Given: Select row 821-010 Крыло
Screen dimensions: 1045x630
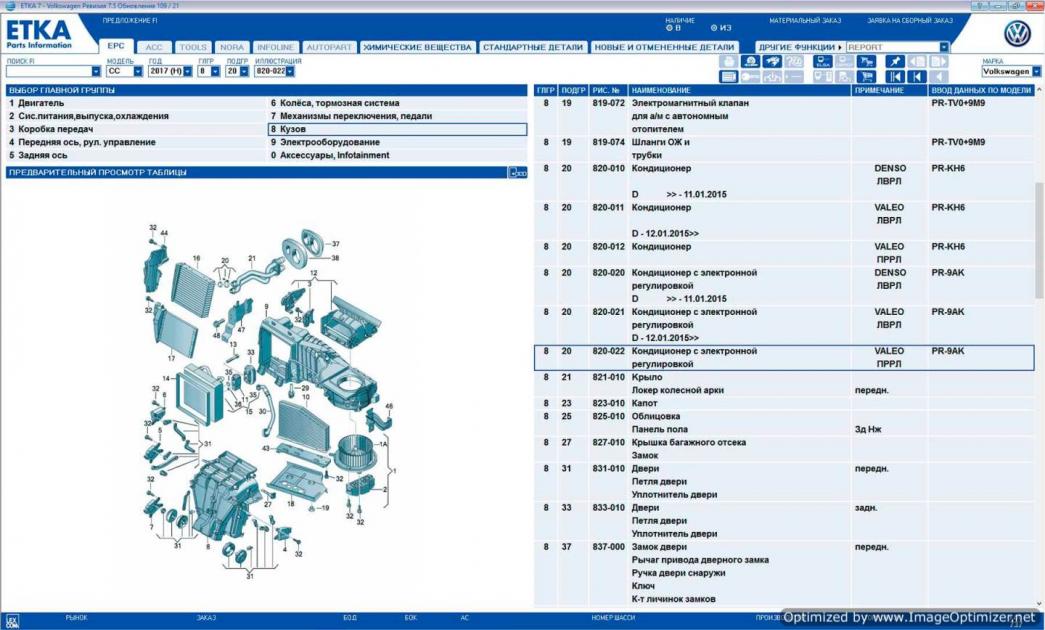Looking at the screenshot, I should [x=784, y=384].
